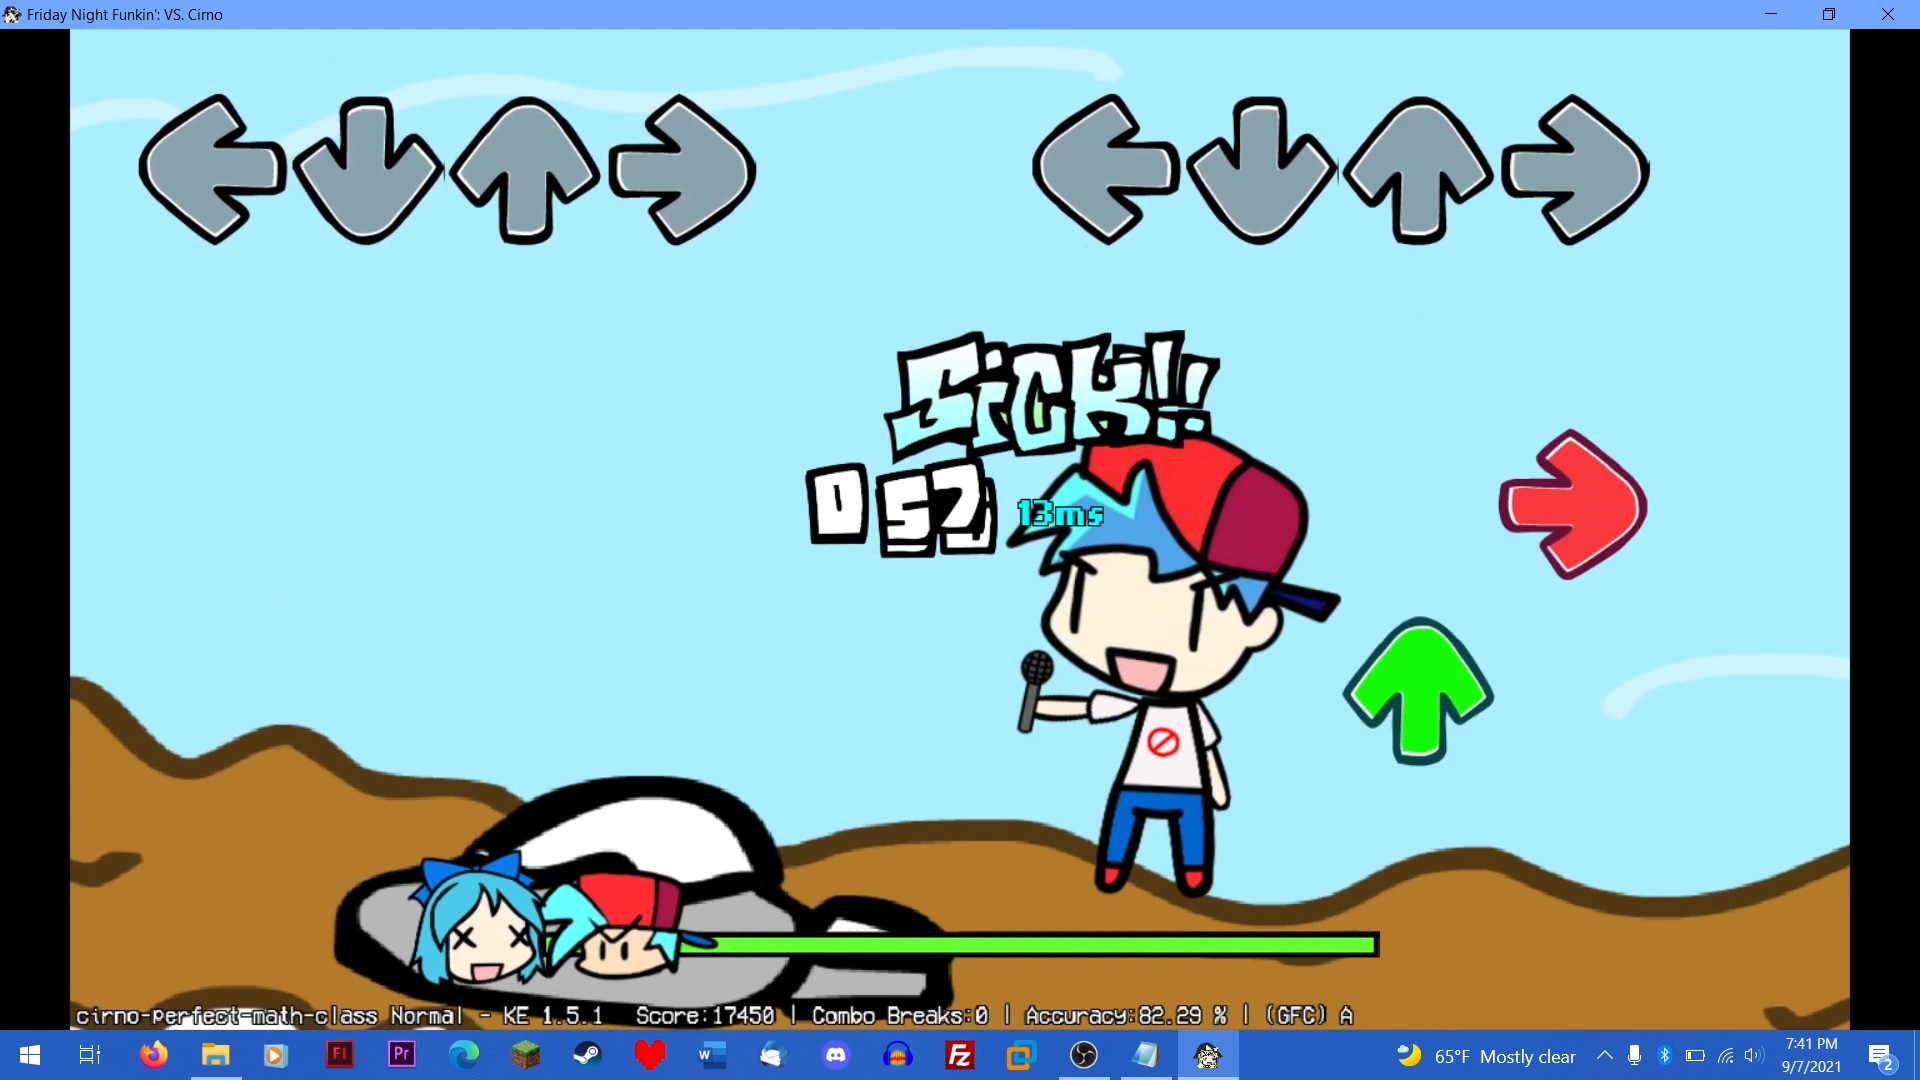Expand the hidden tray icons chevron

1605,1055
